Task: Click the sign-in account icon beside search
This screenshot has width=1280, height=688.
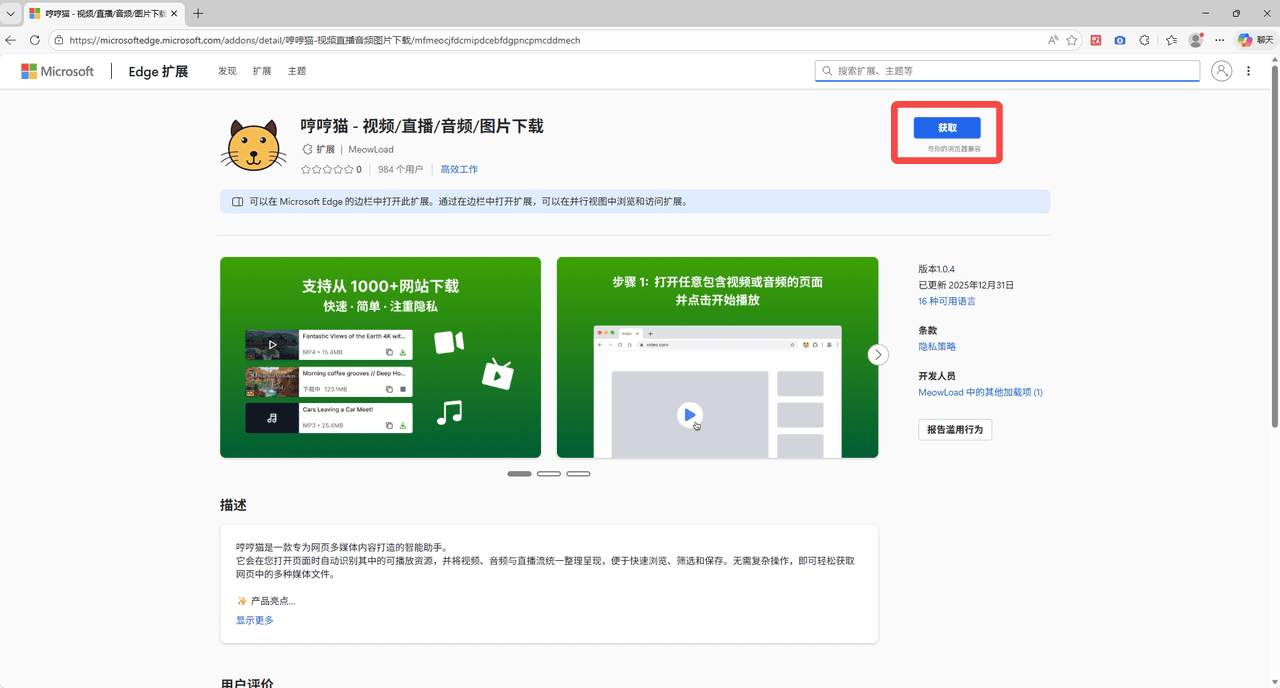Action: click(1221, 71)
